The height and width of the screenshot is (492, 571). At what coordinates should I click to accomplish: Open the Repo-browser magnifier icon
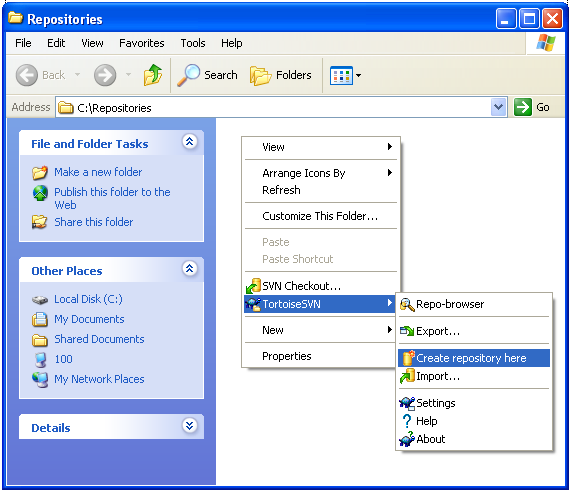(x=407, y=304)
